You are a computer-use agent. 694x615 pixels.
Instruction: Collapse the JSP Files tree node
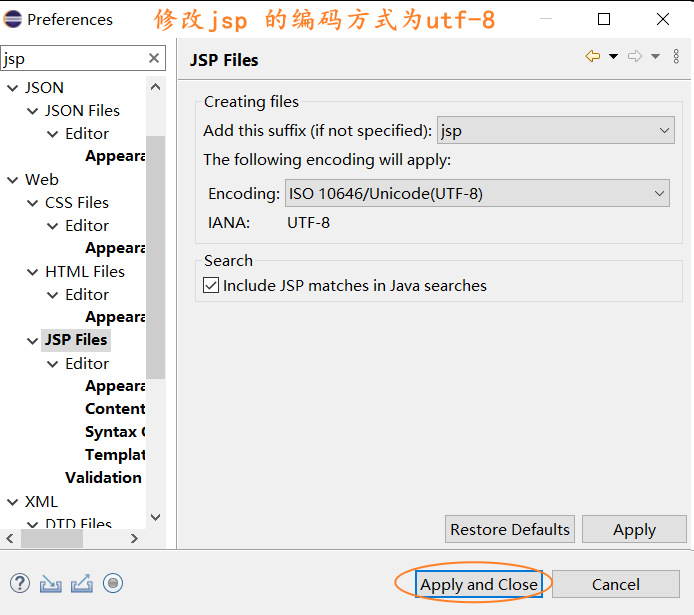[x=33, y=340]
